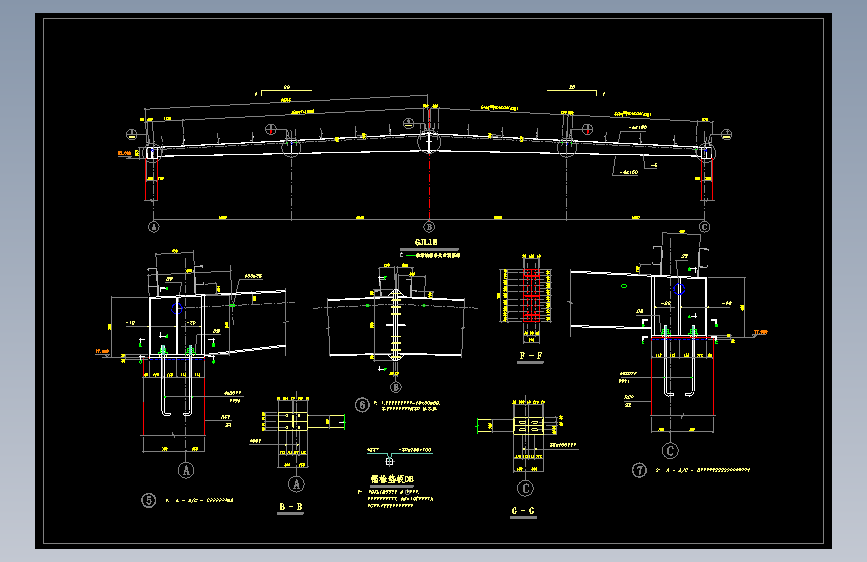Click axis bubble B under the main elevation
867x562 pixels.
(x=429, y=227)
